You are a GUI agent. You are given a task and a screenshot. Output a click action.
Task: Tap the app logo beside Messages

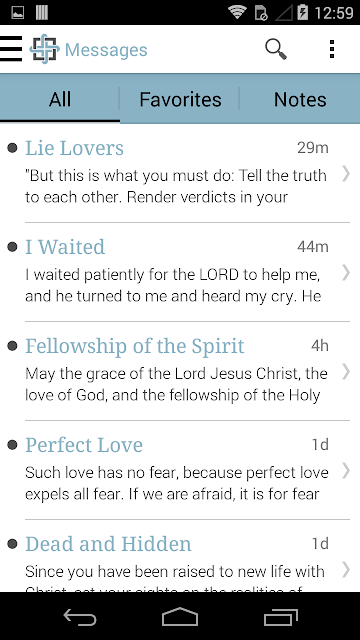click(44, 49)
